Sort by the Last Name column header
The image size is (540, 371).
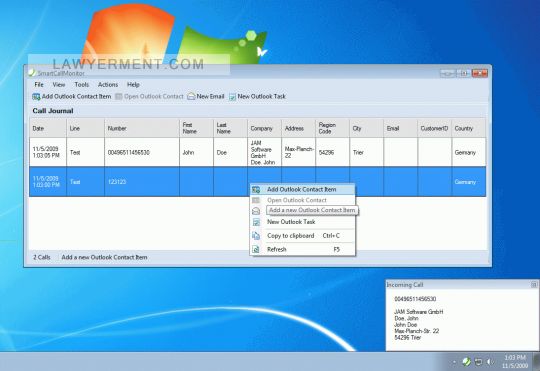tap(230, 128)
